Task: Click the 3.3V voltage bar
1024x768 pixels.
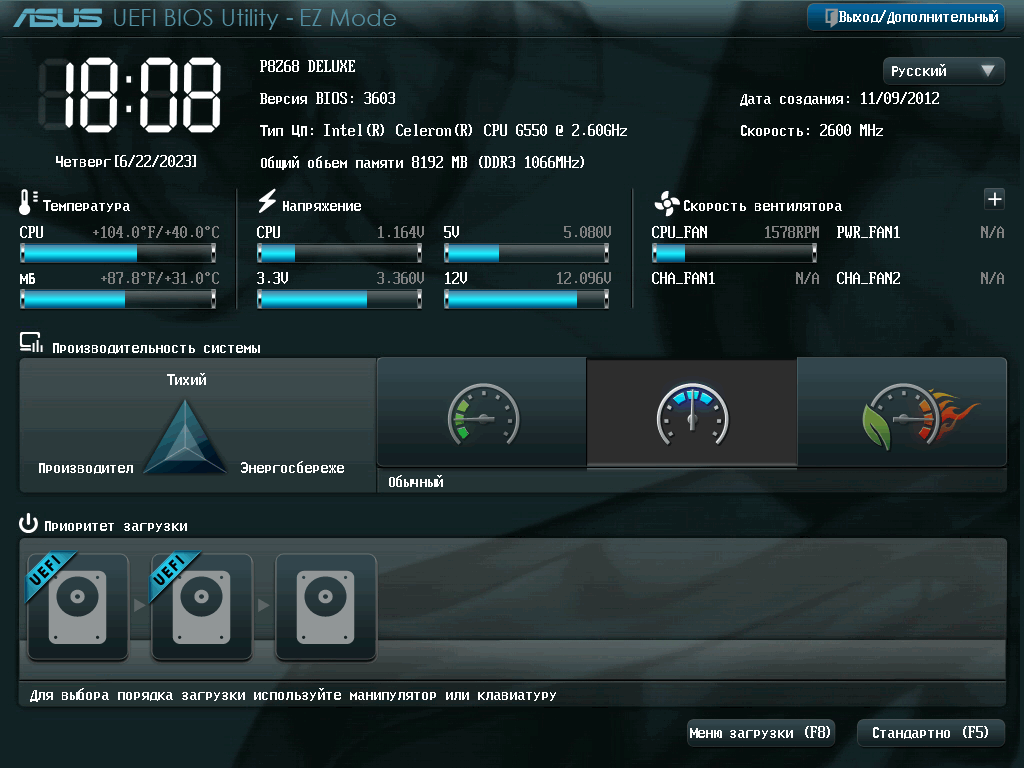Action: click(340, 299)
